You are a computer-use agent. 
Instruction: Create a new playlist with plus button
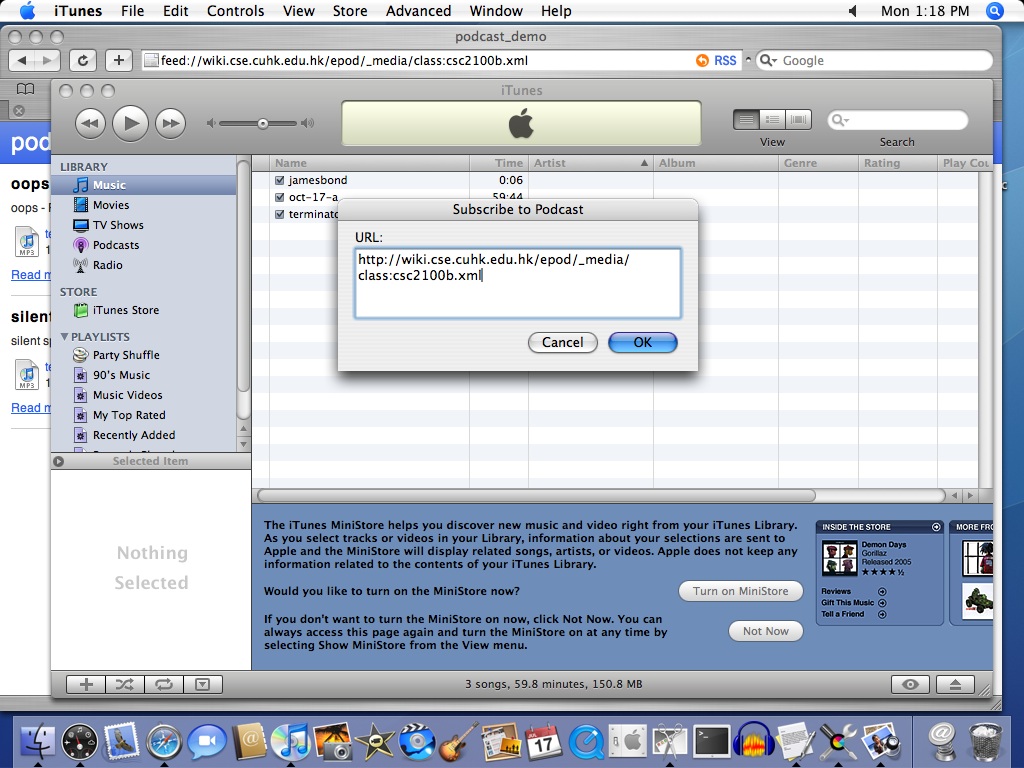86,684
